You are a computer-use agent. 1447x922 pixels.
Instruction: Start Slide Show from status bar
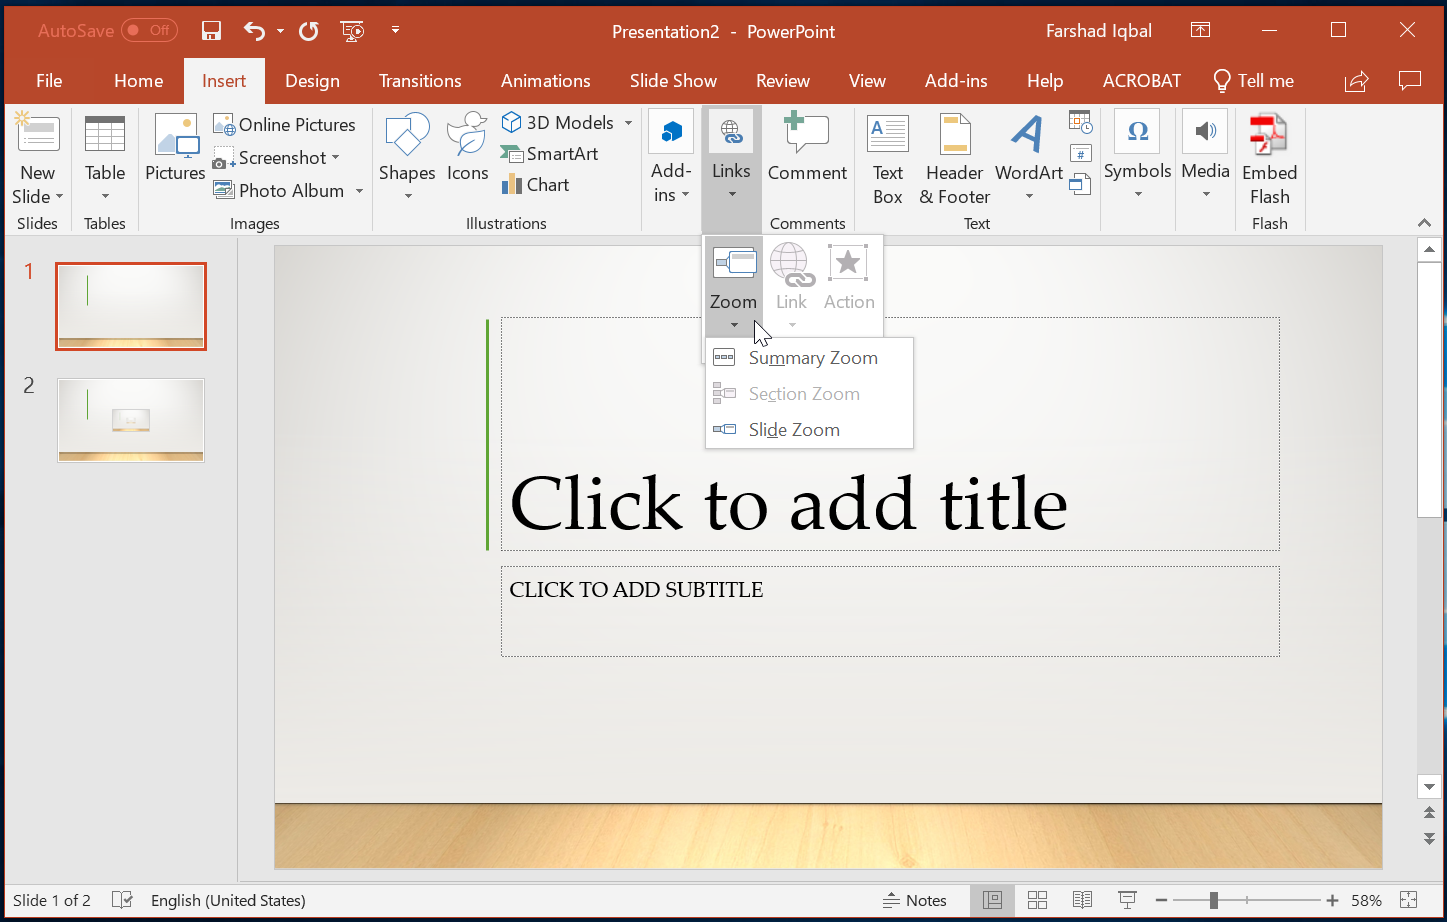click(x=1127, y=900)
